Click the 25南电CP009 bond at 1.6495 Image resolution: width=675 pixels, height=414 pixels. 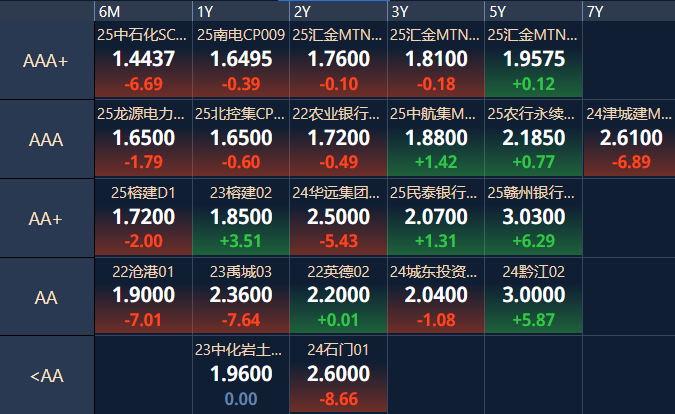tap(241, 60)
